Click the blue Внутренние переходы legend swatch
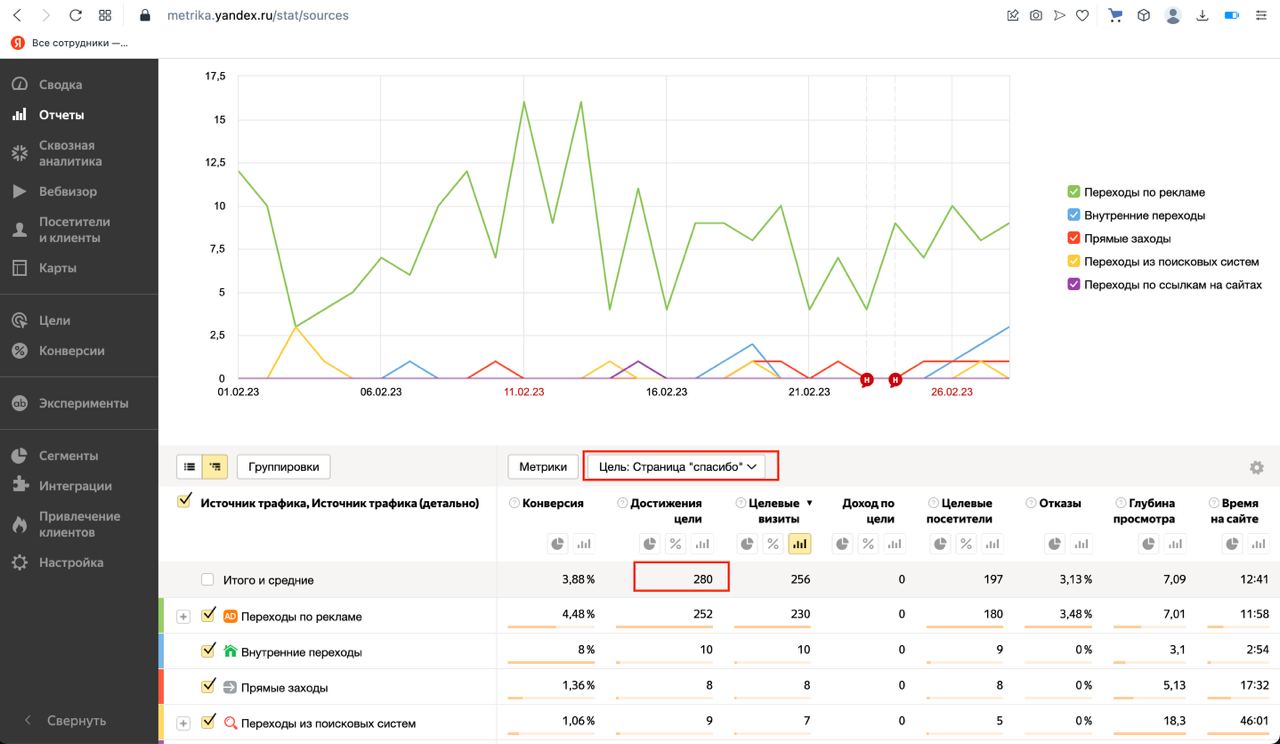 pos(1074,215)
